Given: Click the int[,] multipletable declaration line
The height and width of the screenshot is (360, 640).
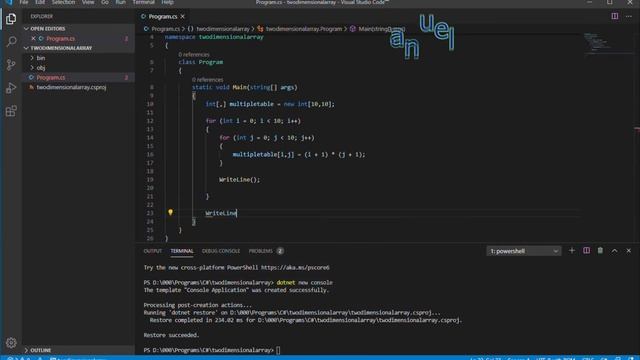Looking at the screenshot, I should click(x=270, y=104).
